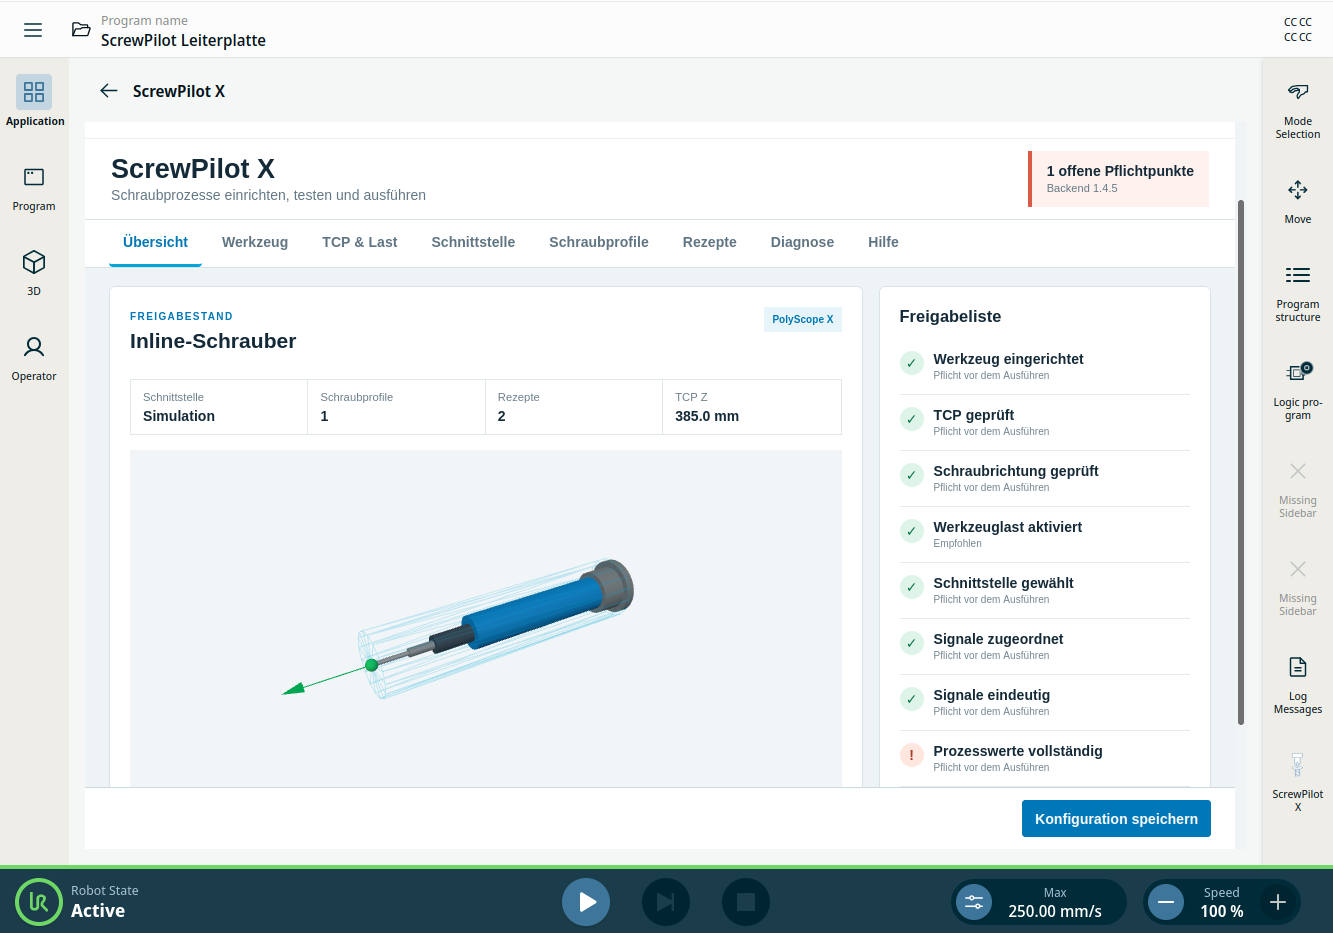
Task: Open the Rezepte tab
Action: pyautogui.click(x=710, y=242)
